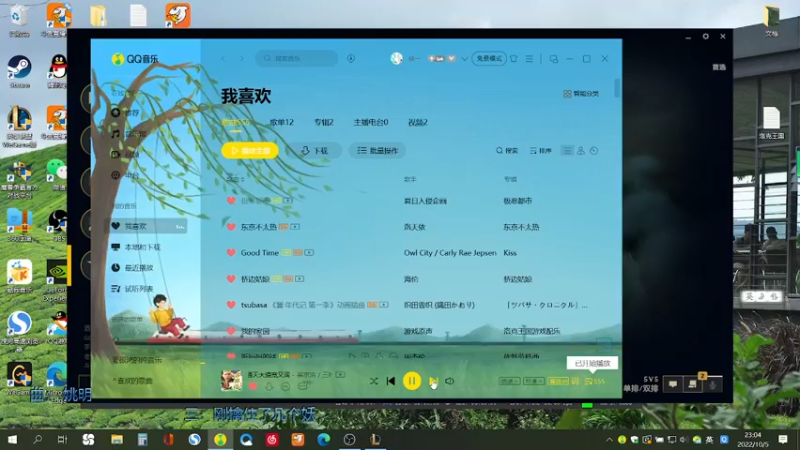Unlike the song Good Time

pyautogui.click(x=231, y=253)
